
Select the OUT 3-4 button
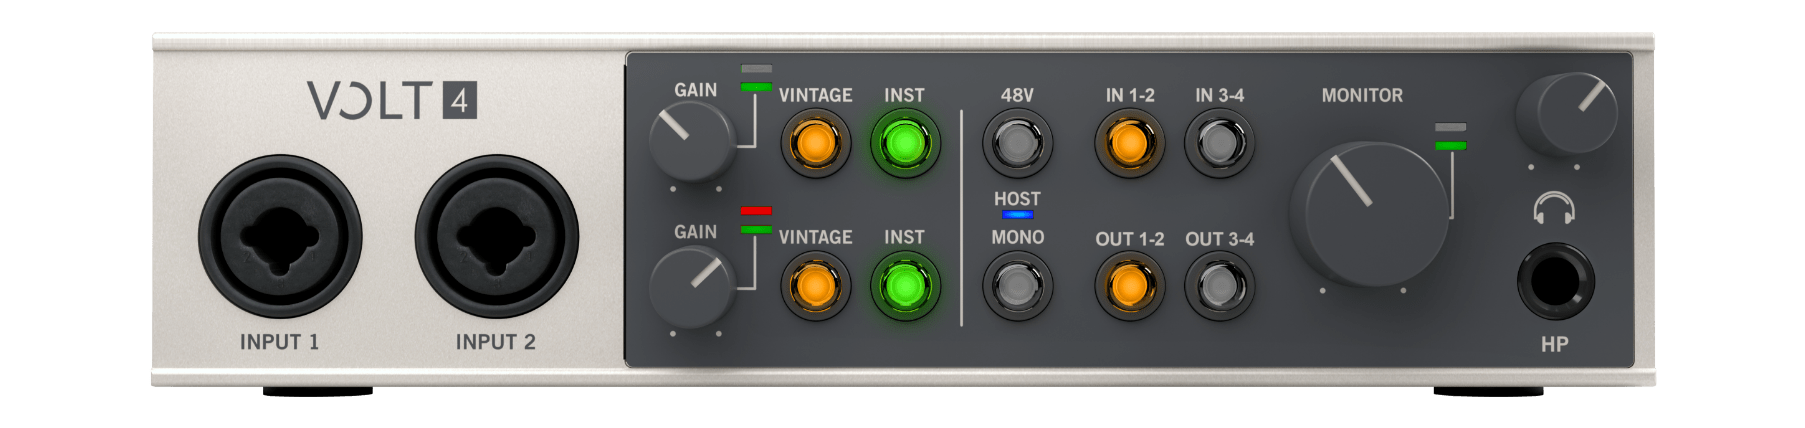(x=1219, y=286)
